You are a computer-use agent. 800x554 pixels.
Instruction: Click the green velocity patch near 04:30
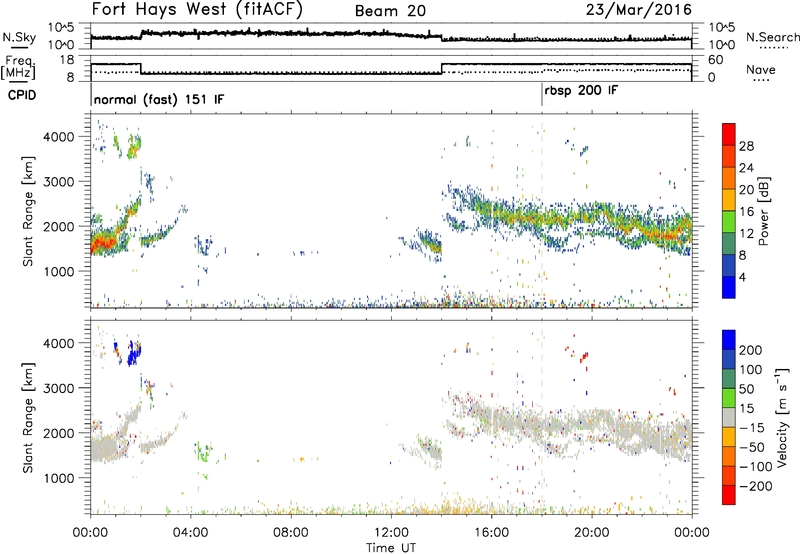click(x=203, y=452)
